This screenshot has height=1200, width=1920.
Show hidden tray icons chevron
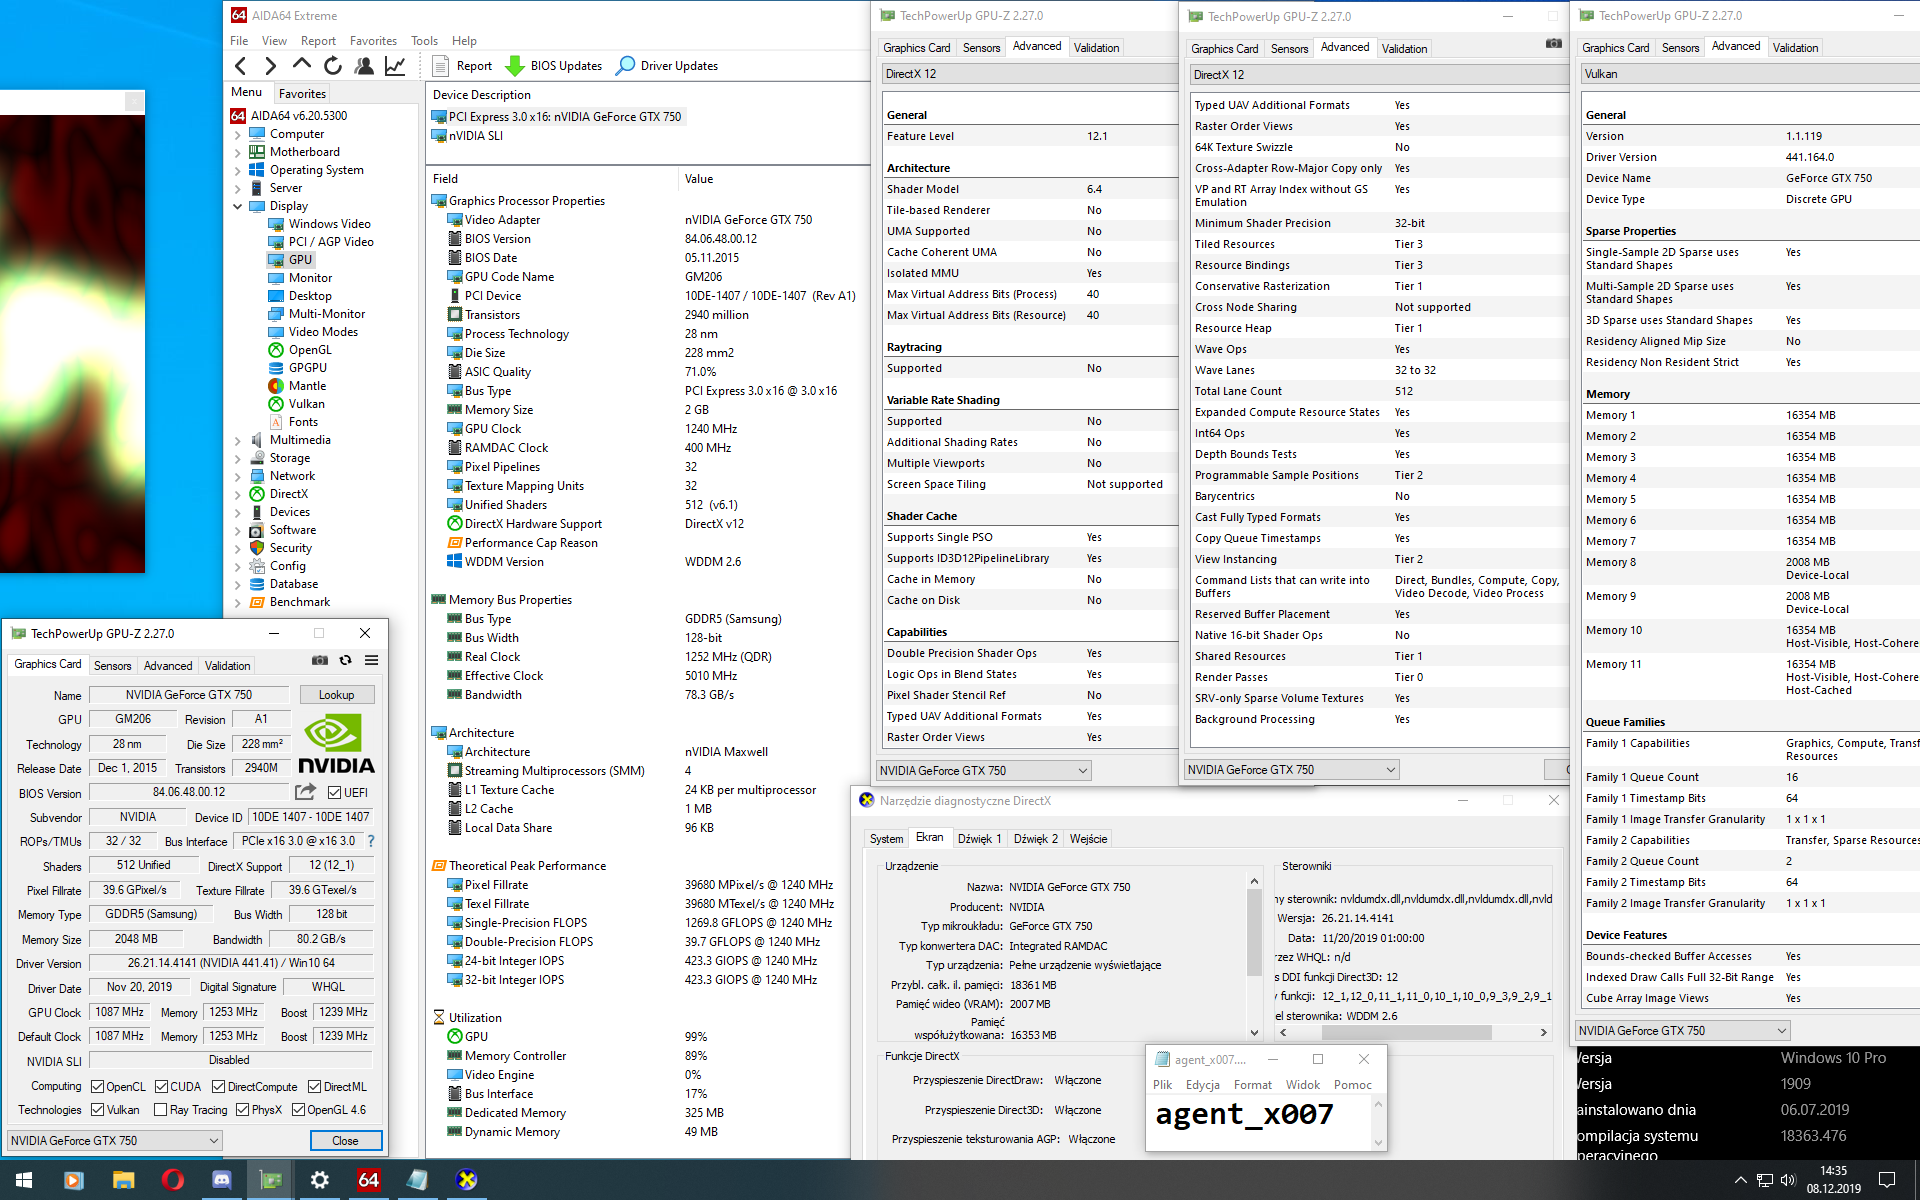1740,1180
